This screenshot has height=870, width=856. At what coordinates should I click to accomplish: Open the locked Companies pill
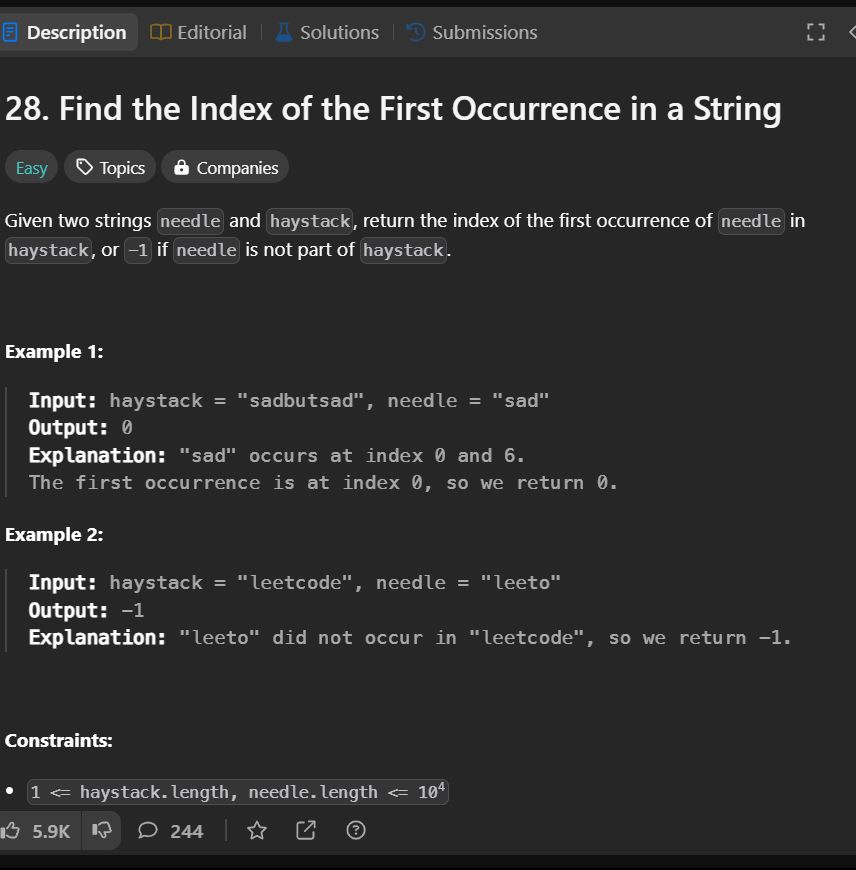tap(225, 167)
